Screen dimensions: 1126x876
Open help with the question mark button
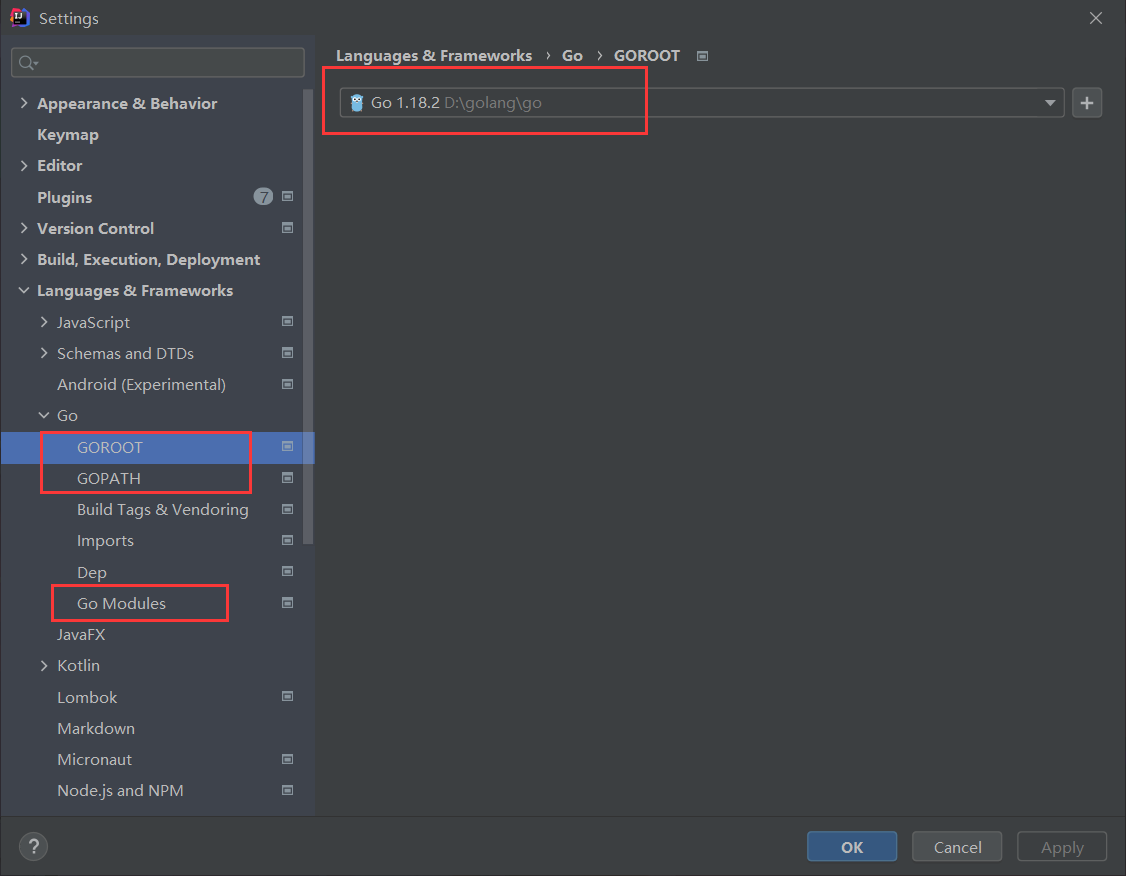click(33, 847)
